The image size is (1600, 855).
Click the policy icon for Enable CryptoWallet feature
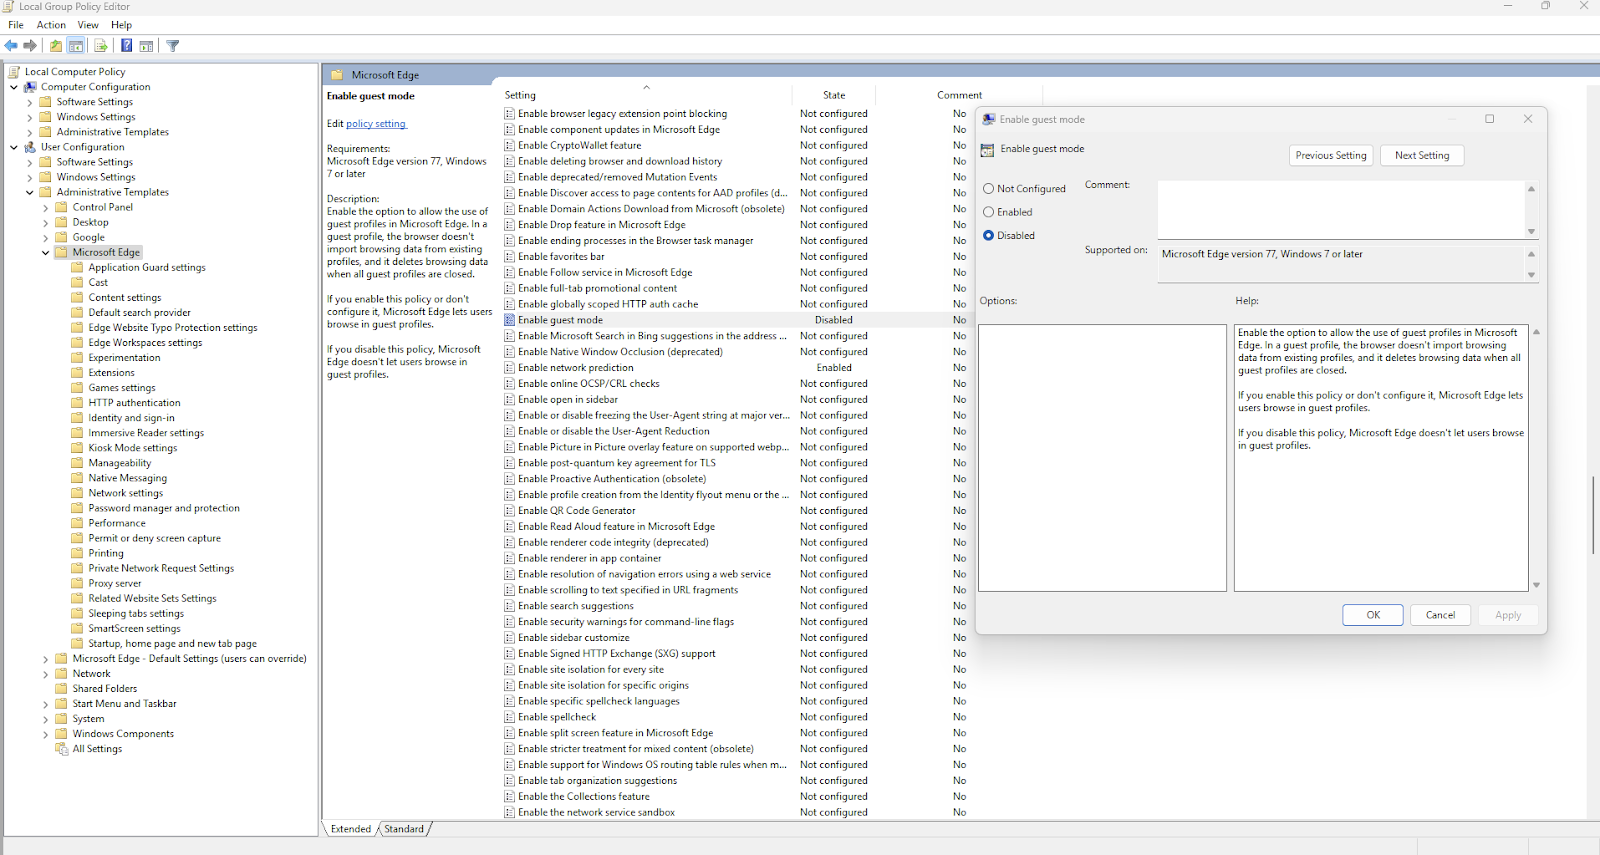pos(510,145)
